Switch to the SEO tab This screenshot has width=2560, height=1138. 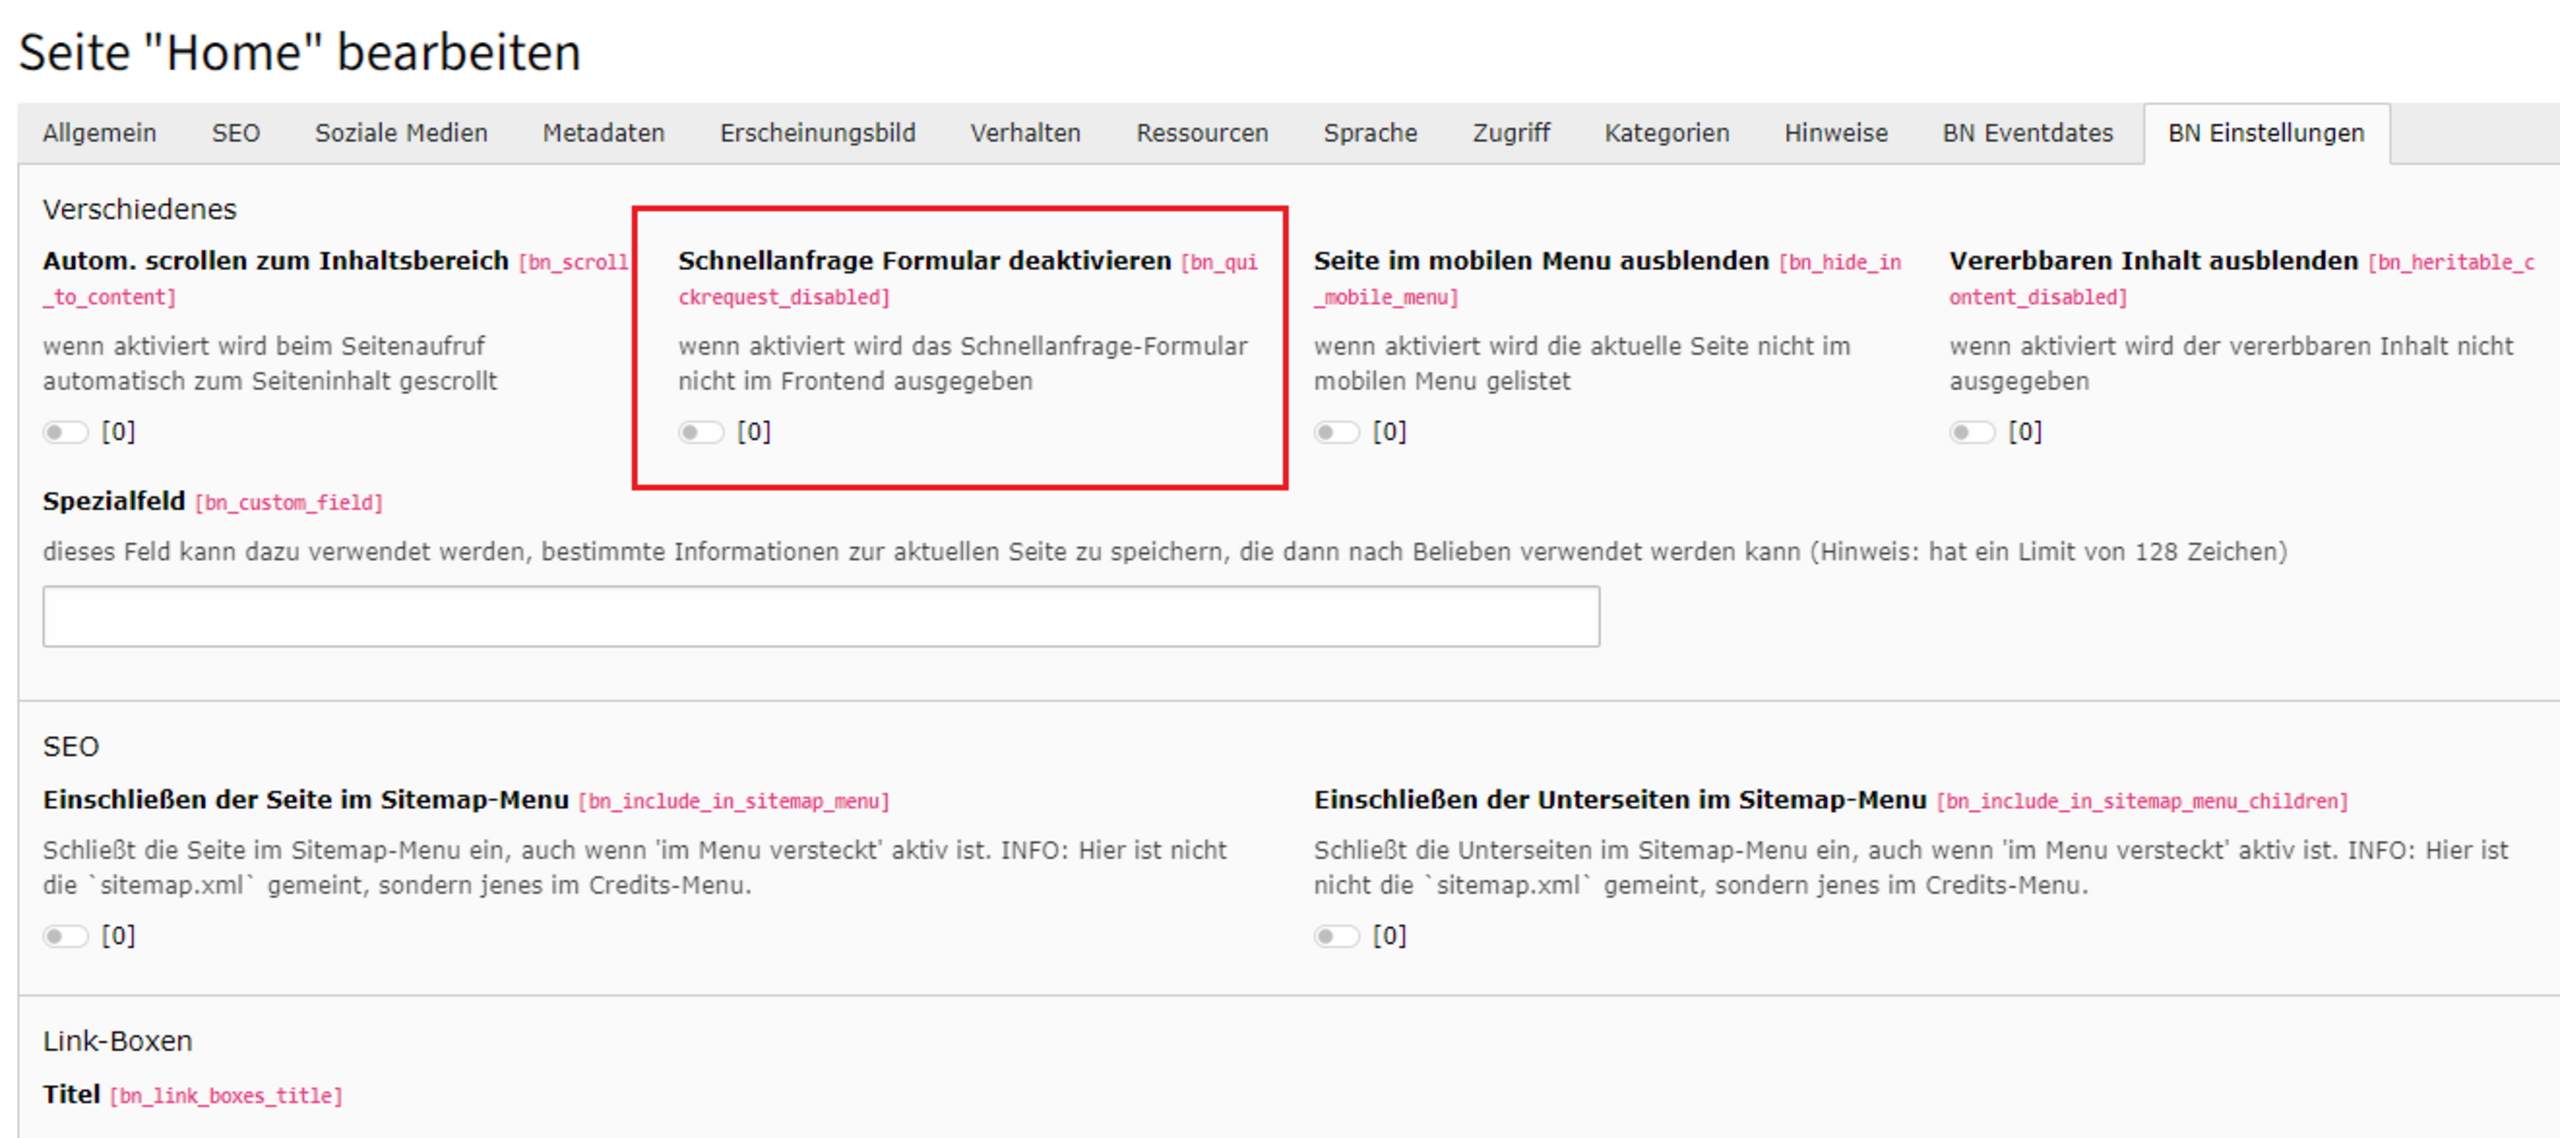click(236, 133)
